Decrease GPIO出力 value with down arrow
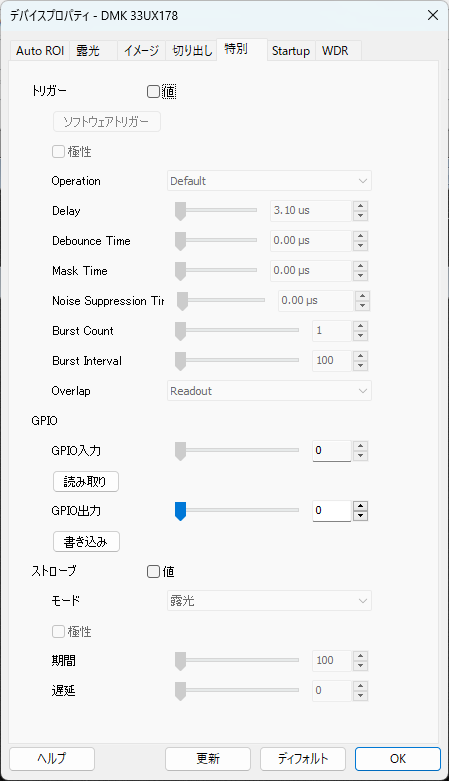 [x=360, y=516]
